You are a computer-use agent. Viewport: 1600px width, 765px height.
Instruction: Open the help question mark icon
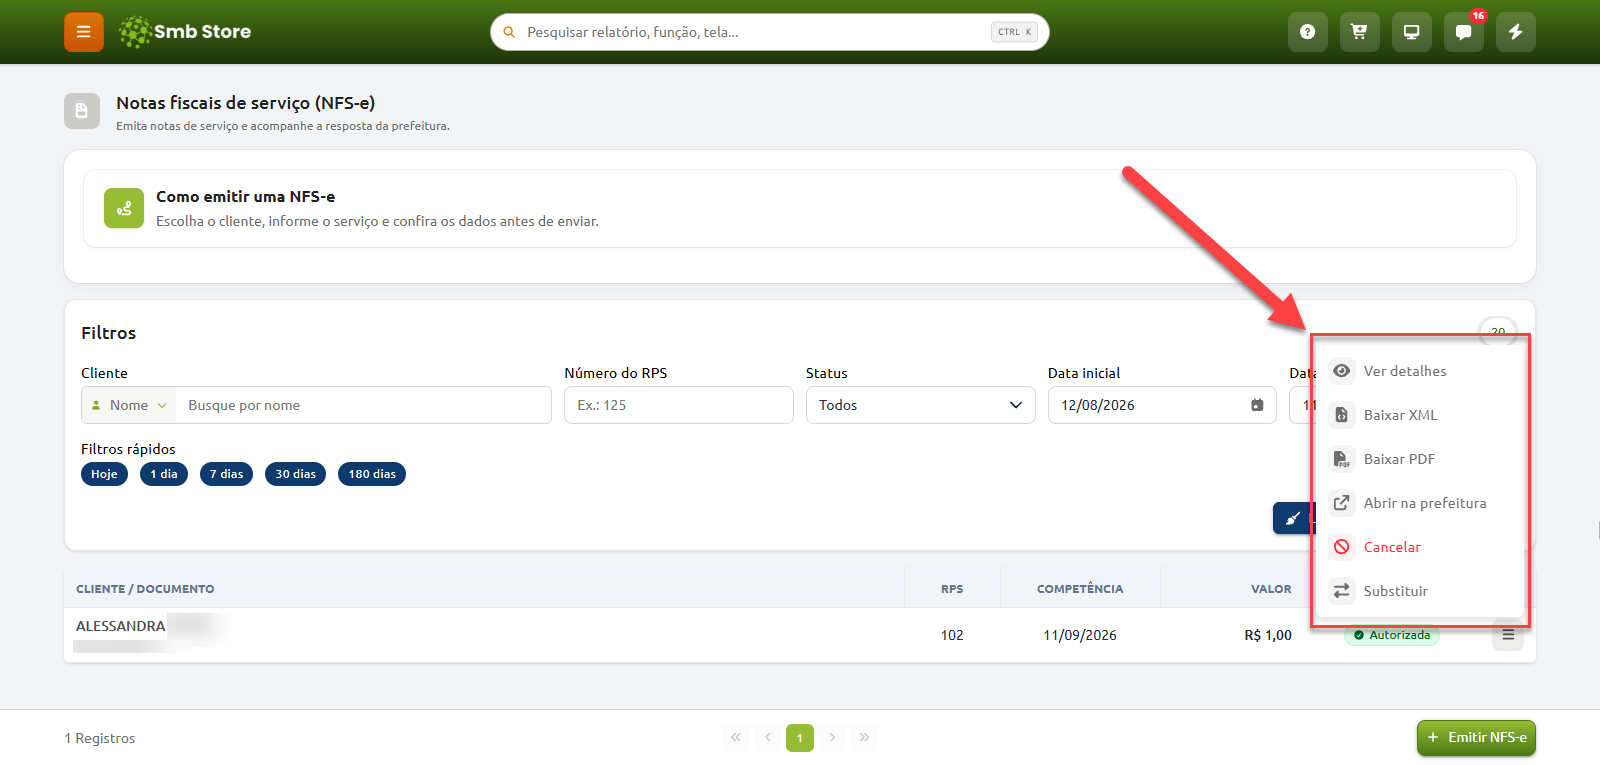(x=1308, y=32)
